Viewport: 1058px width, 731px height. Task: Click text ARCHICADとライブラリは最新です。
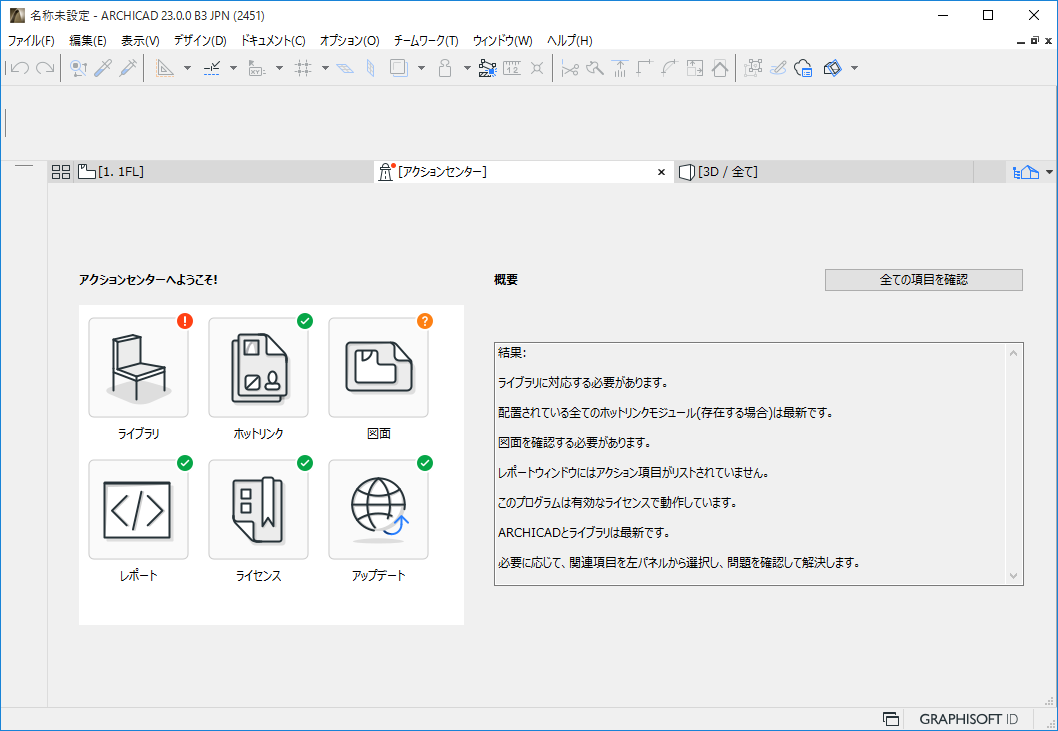tap(584, 533)
